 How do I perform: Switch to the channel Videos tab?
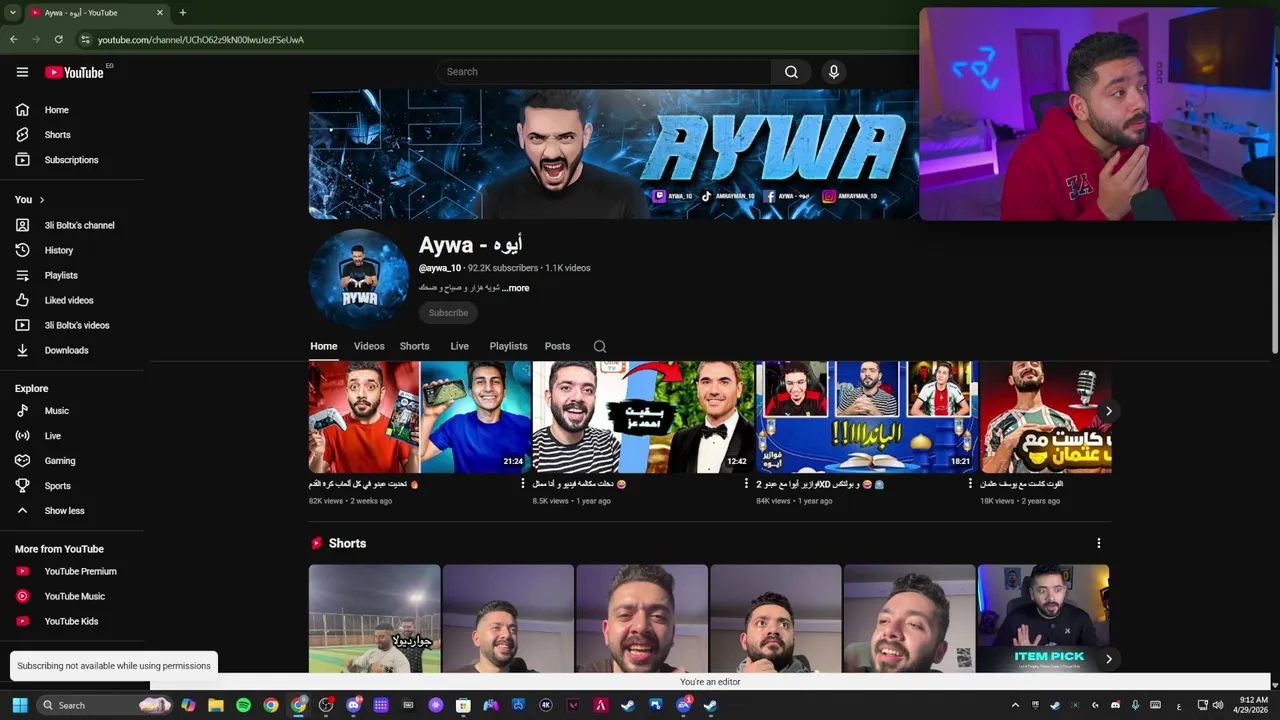tap(369, 346)
